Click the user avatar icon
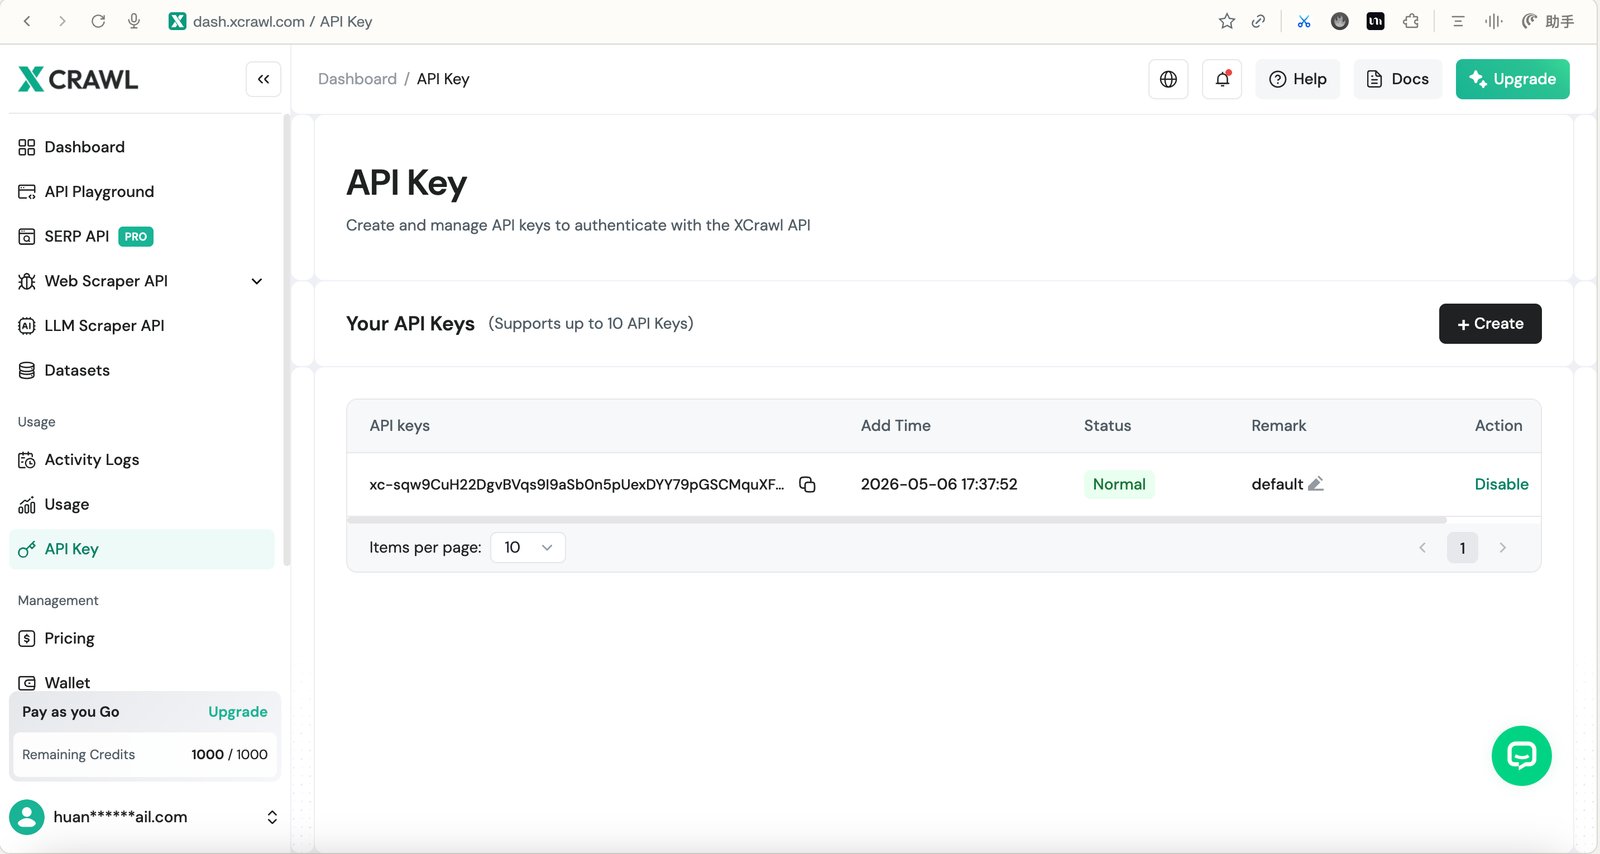The width and height of the screenshot is (1600, 854). (27, 817)
